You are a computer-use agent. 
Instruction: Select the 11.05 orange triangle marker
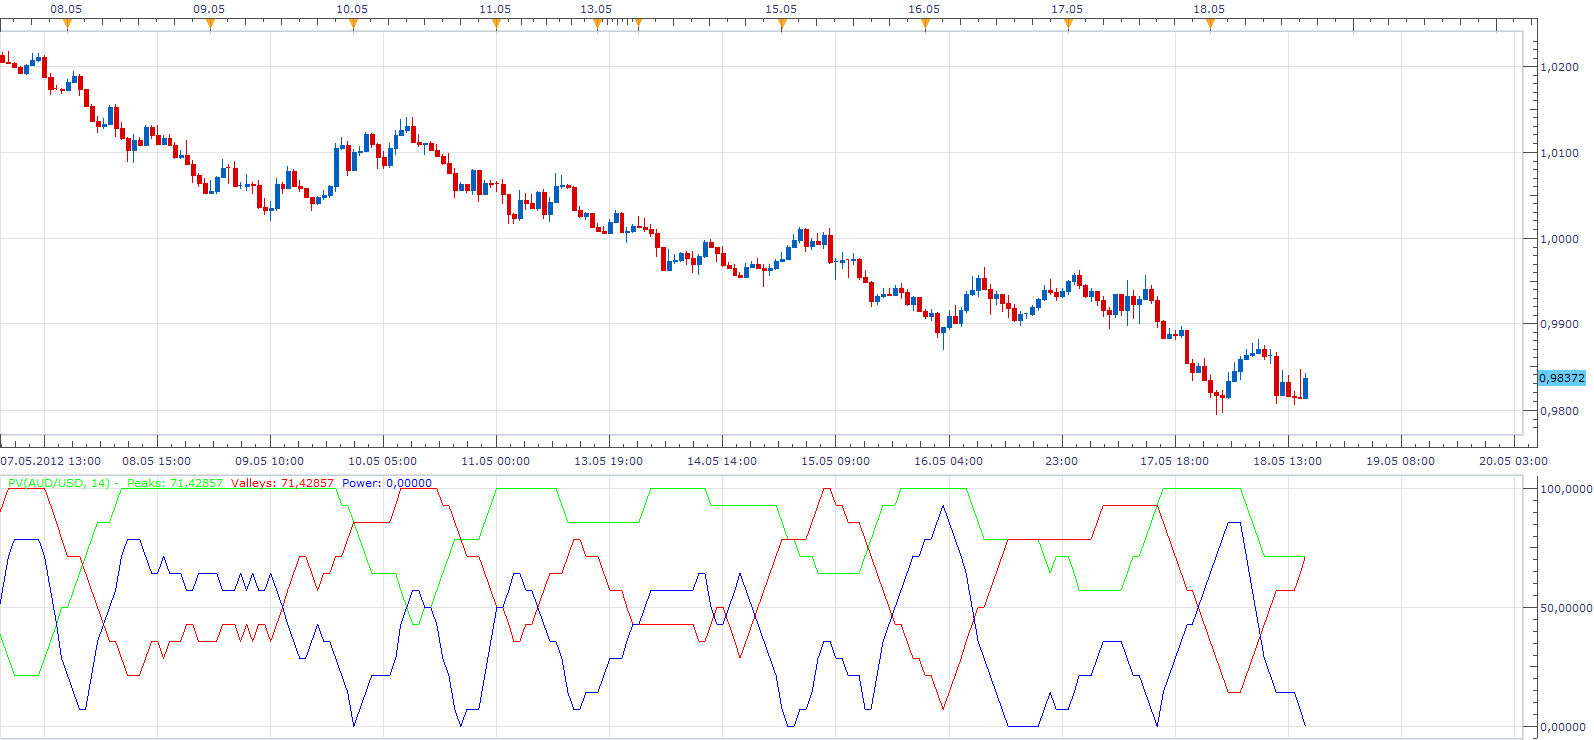(496, 24)
